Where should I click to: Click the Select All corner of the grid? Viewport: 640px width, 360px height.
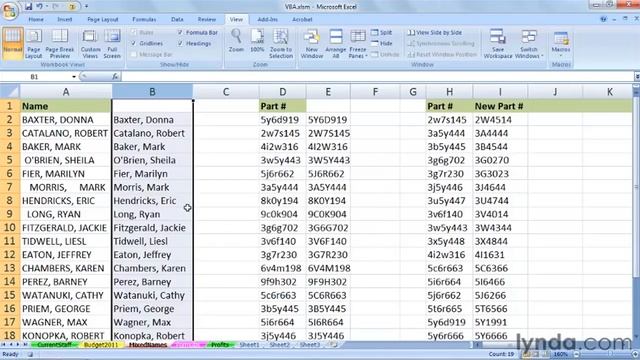click(10, 91)
